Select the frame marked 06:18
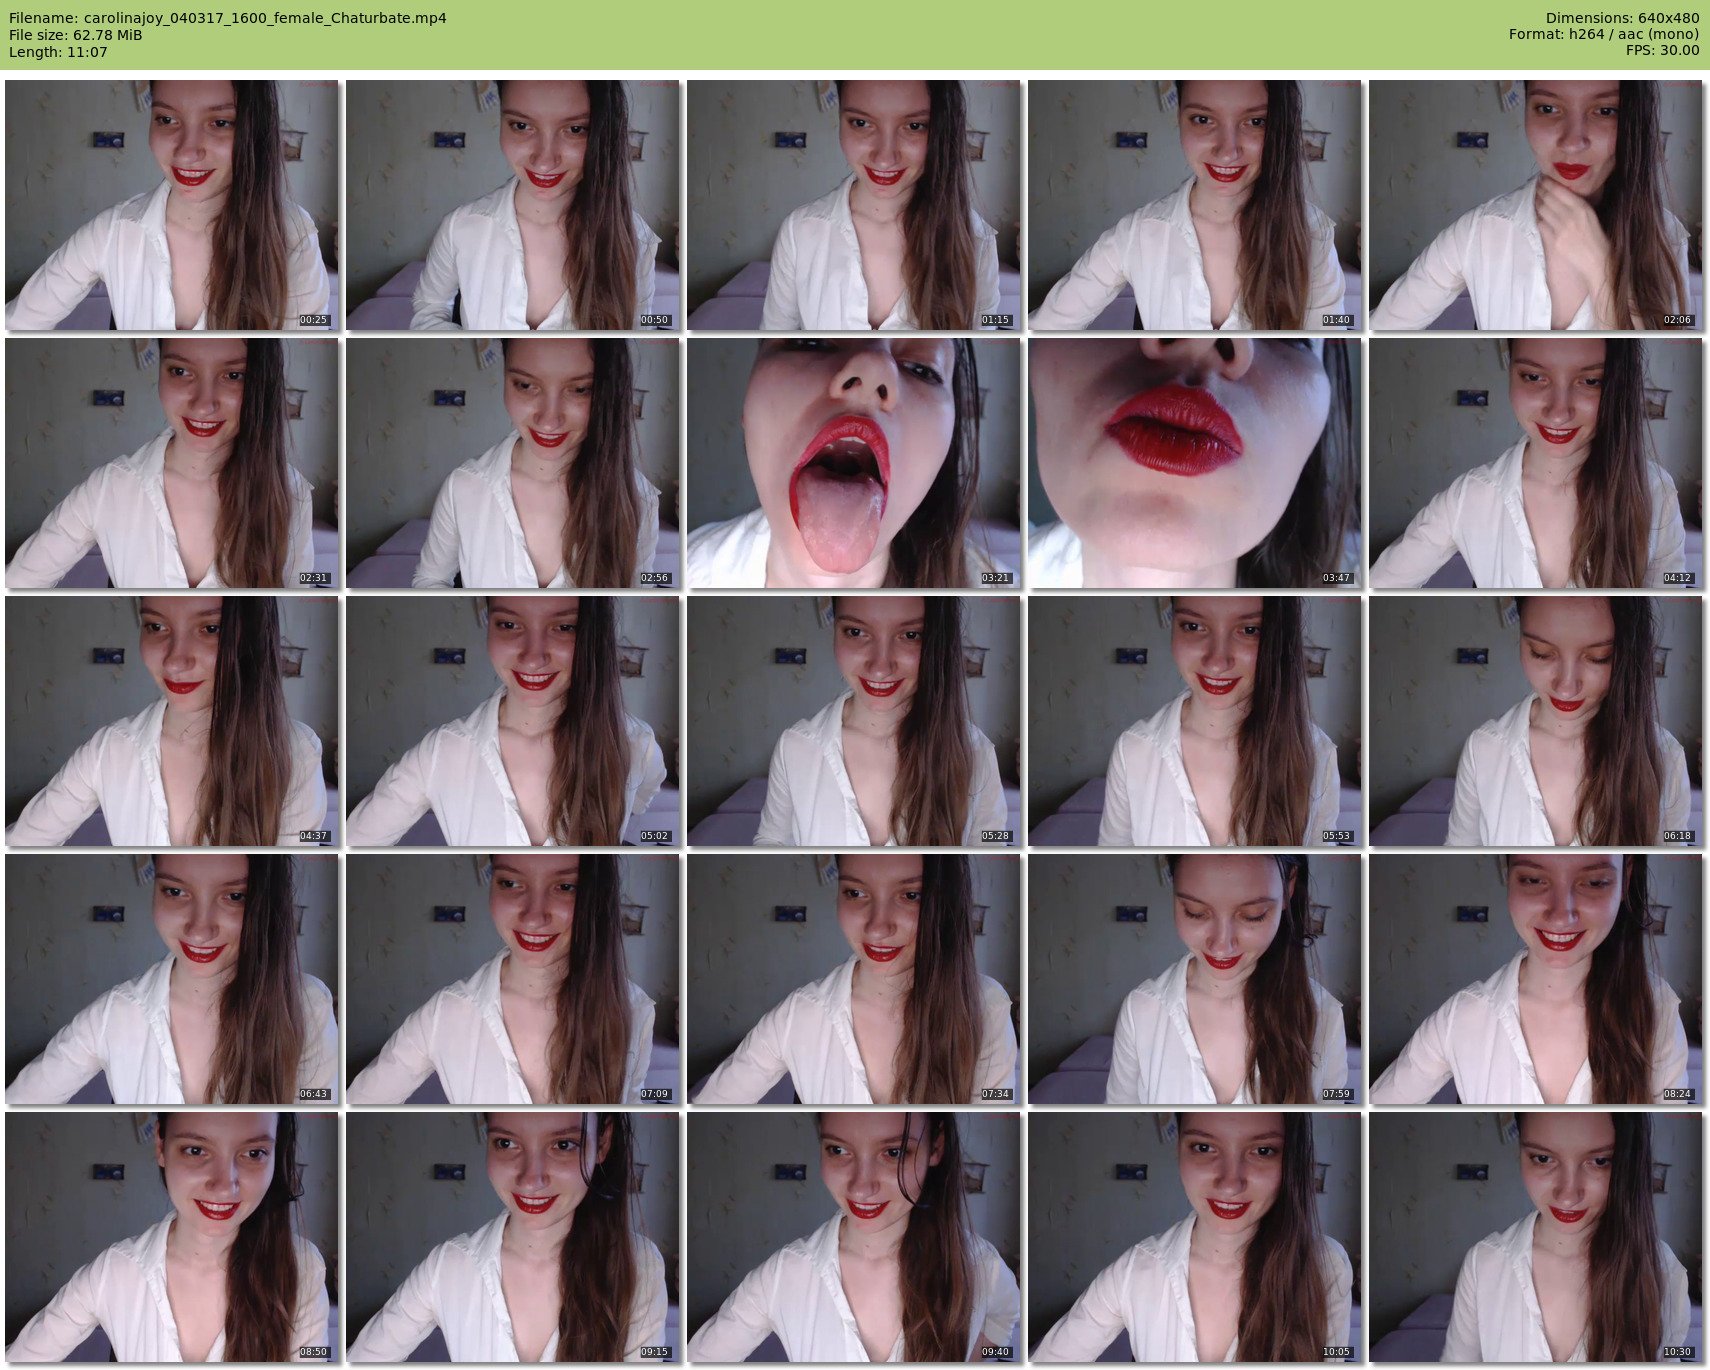The image size is (1710, 1370). (x=1536, y=721)
